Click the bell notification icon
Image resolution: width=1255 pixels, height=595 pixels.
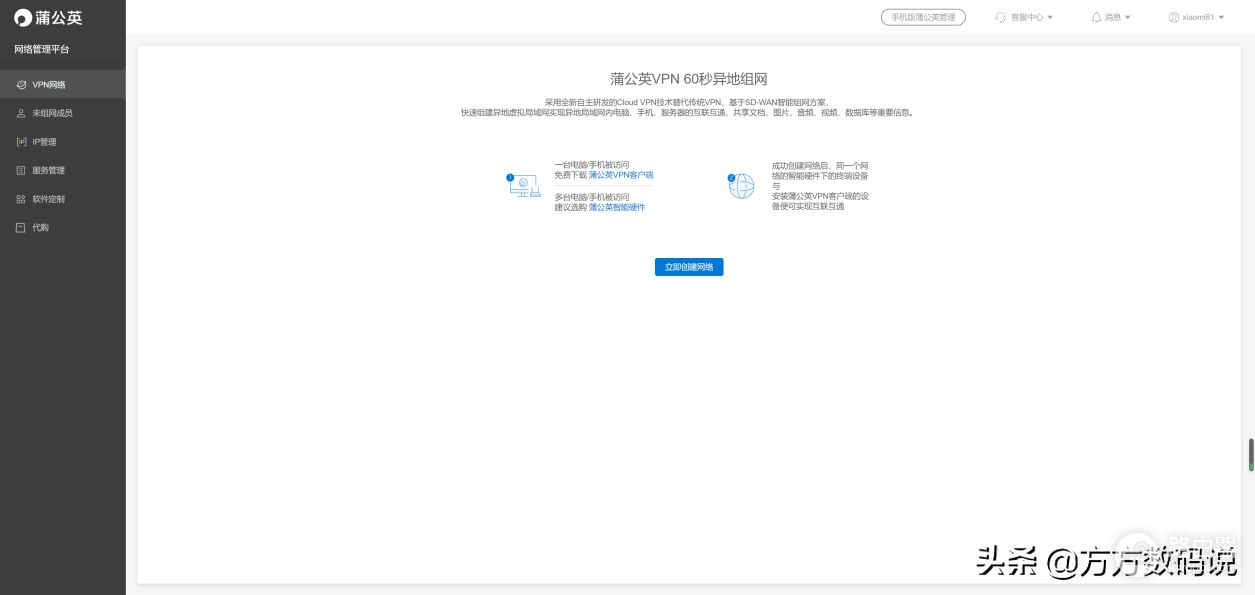click(x=1096, y=17)
